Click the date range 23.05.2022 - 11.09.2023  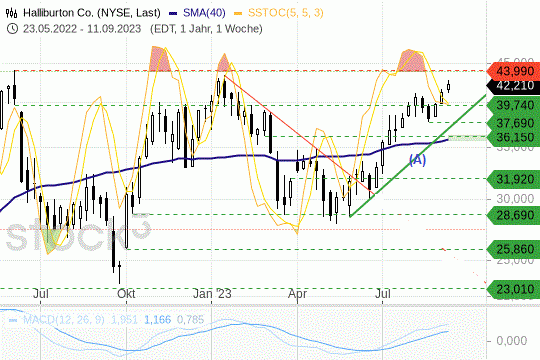point(82,29)
